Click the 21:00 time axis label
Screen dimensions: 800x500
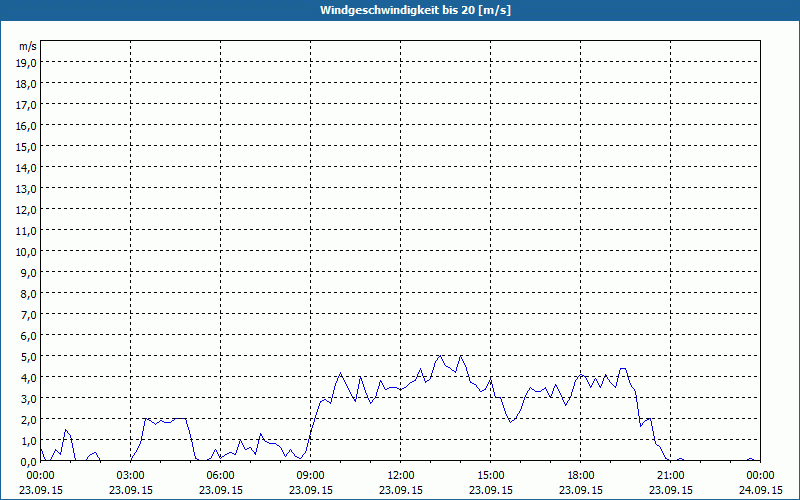(x=670, y=476)
